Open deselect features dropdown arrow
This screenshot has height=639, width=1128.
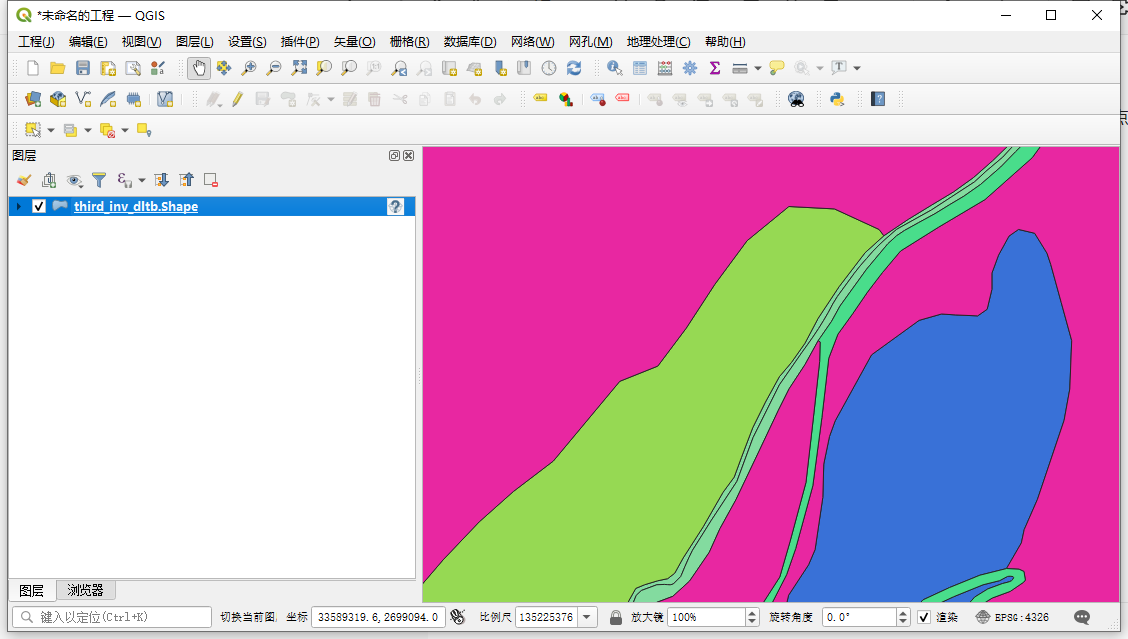124,130
